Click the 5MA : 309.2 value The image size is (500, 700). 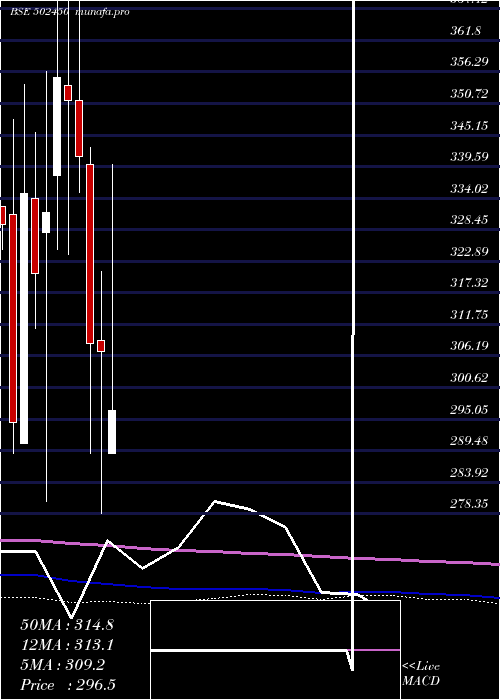[x=62, y=665]
